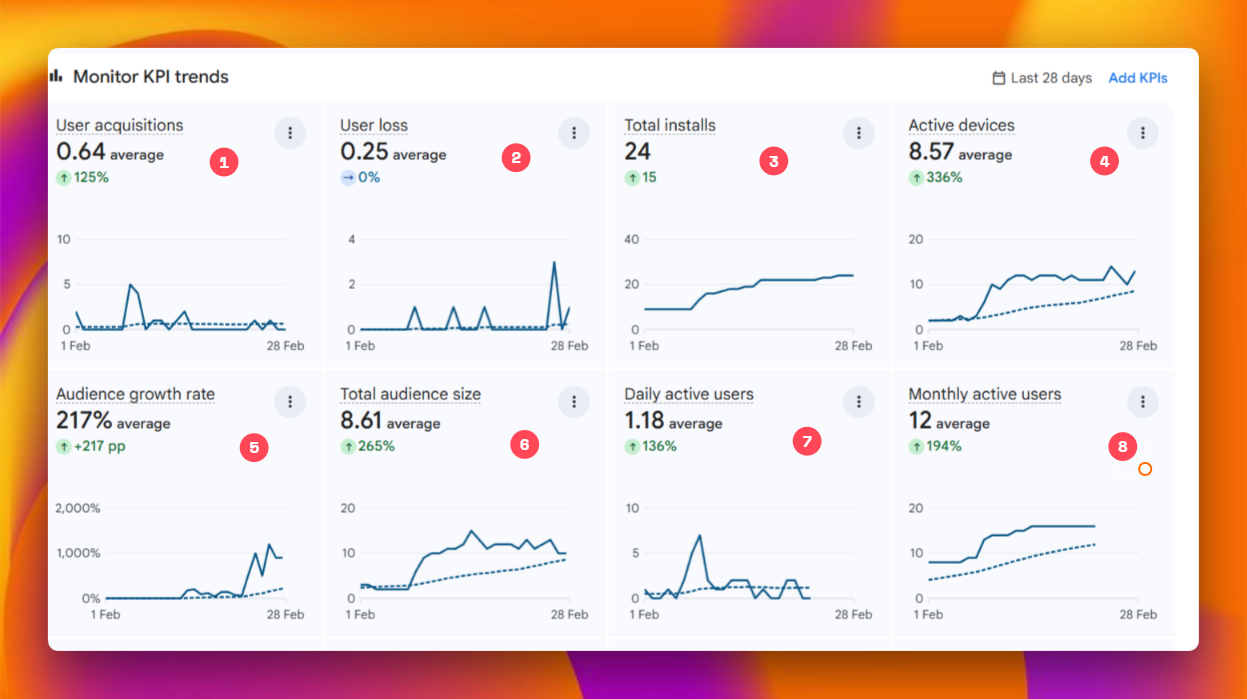The width and height of the screenshot is (1247, 699).
Task: Click the Audience growth rate metric title
Action: coord(135,394)
